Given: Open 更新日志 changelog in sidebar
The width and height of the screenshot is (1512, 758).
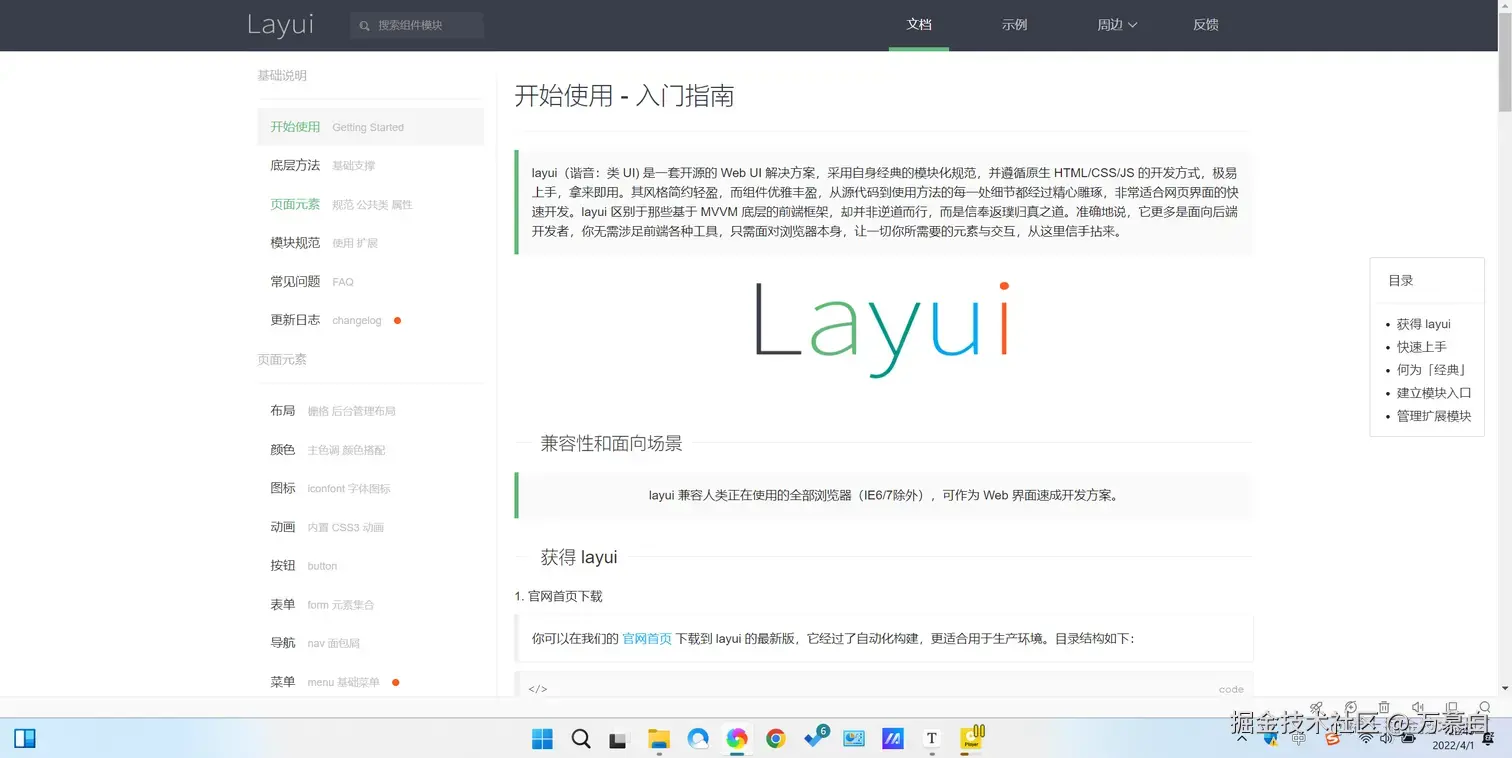Looking at the screenshot, I should click(x=370, y=320).
